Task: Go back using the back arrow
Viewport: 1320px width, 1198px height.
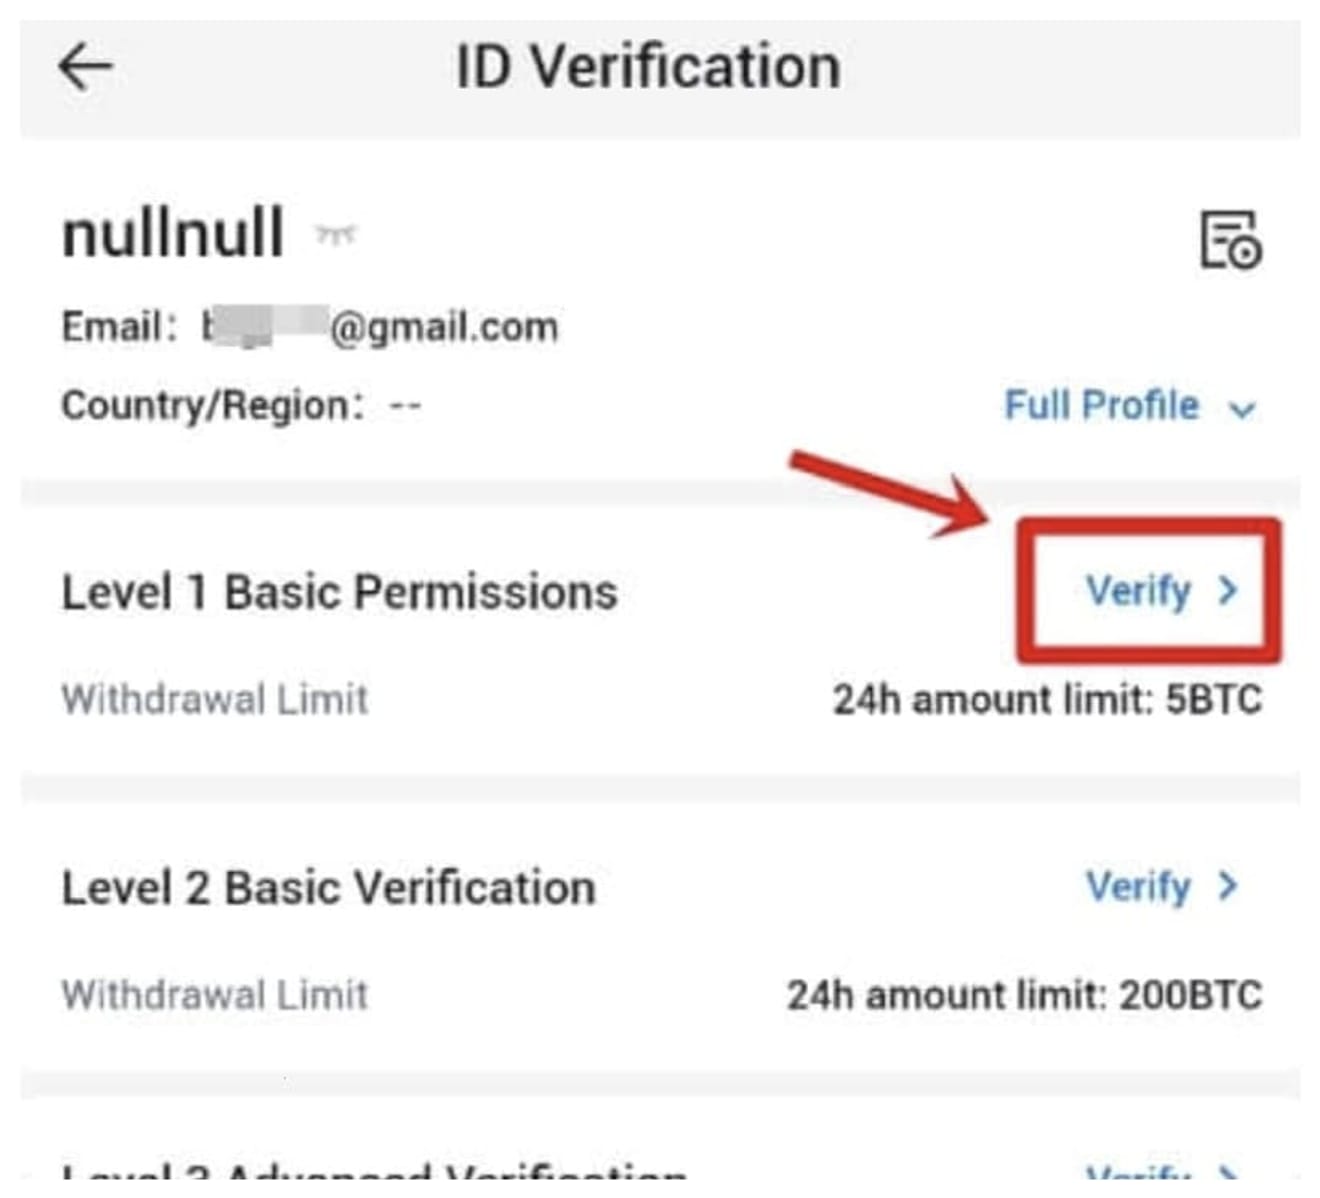Action: pyautogui.click(x=85, y=68)
